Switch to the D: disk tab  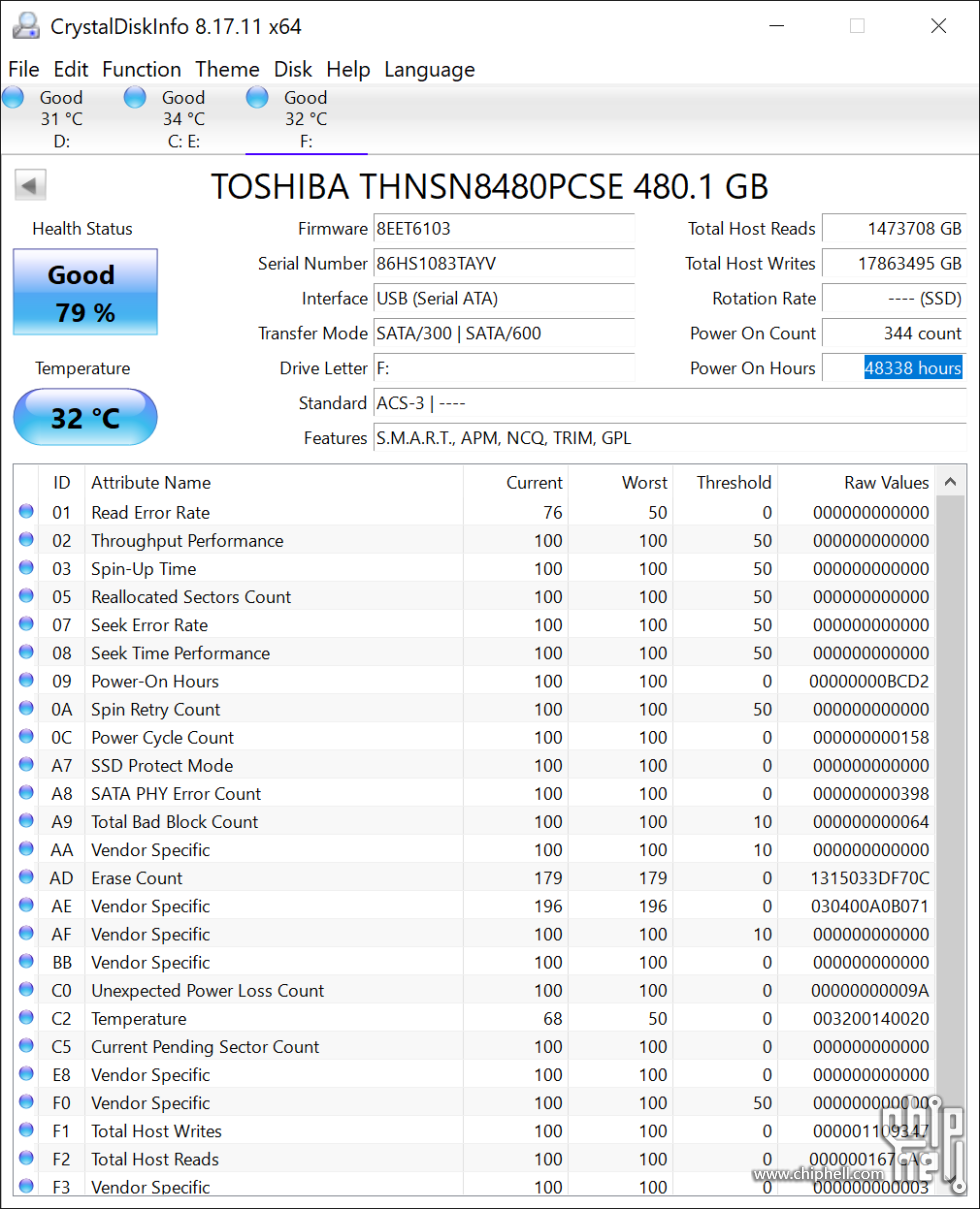tap(61, 119)
